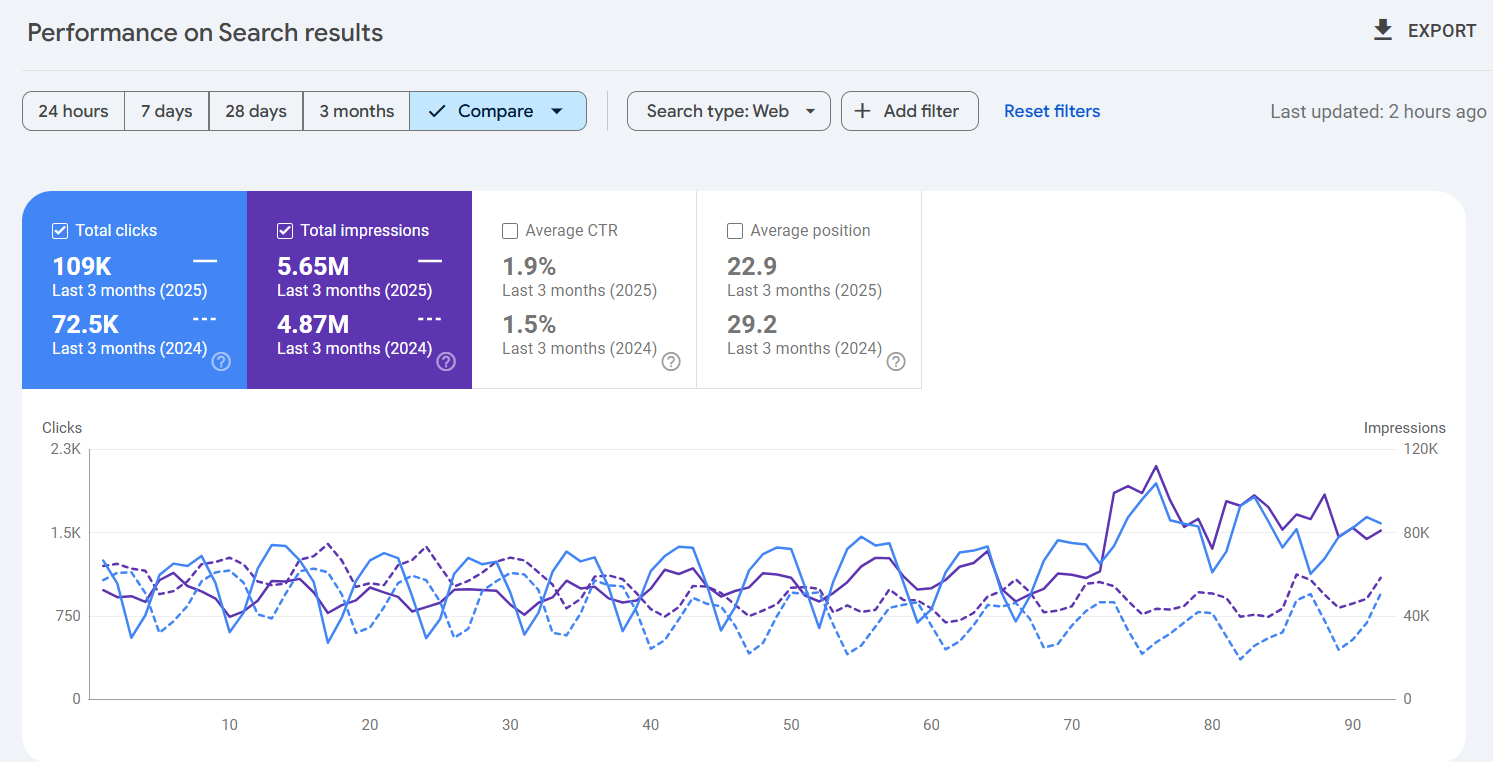Screen dimensions: 1493x762
Task: Open help tooltip on Total clicks card
Action: click(x=221, y=362)
